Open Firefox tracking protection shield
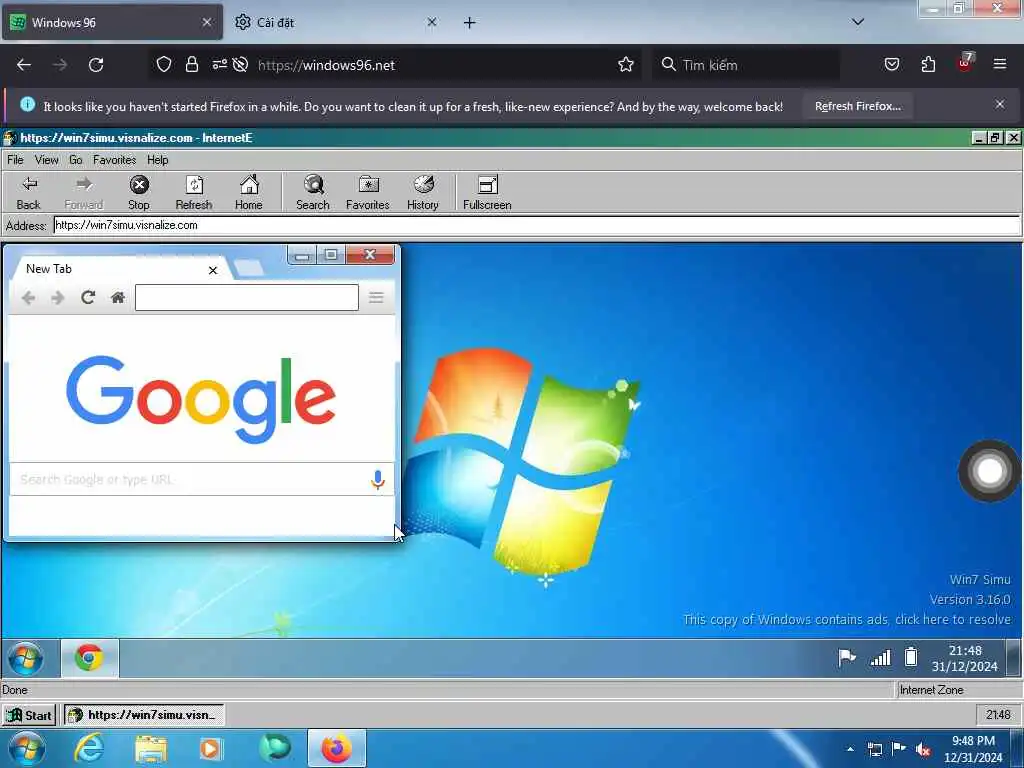This screenshot has width=1024, height=768. pyautogui.click(x=164, y=65)
